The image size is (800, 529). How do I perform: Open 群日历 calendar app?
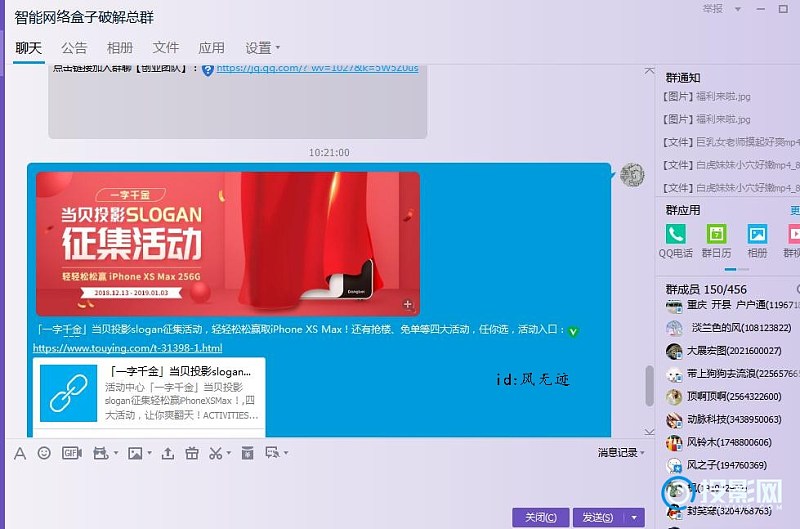(x=716, y=235)
